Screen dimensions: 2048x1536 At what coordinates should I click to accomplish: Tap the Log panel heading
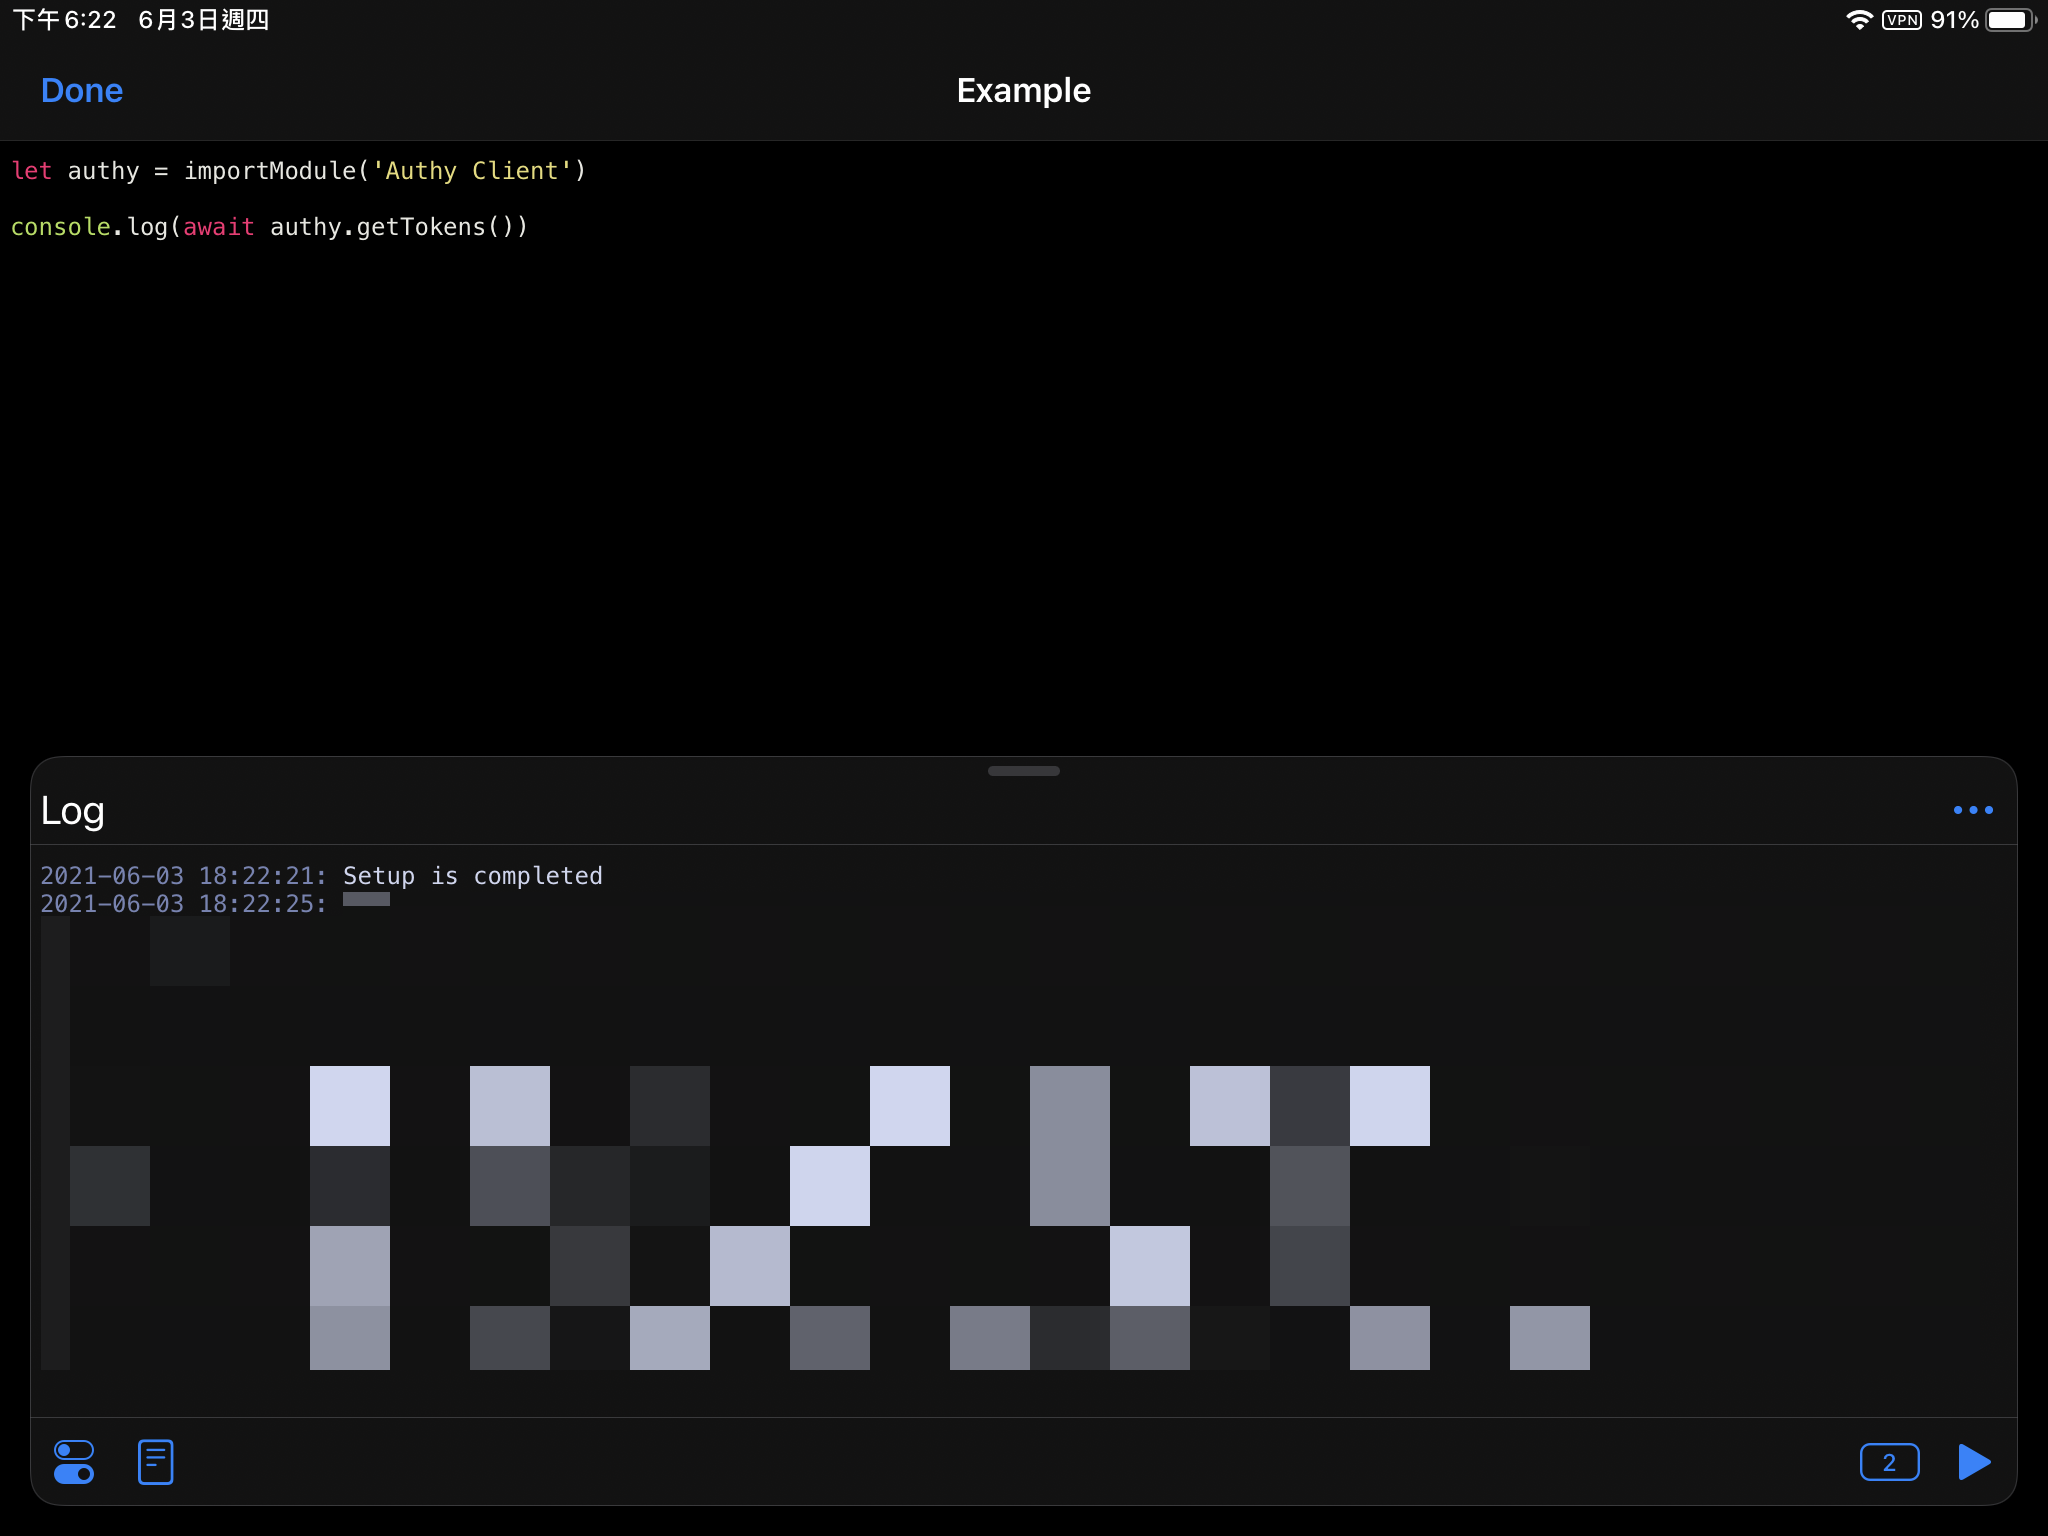tap(73, 811)
